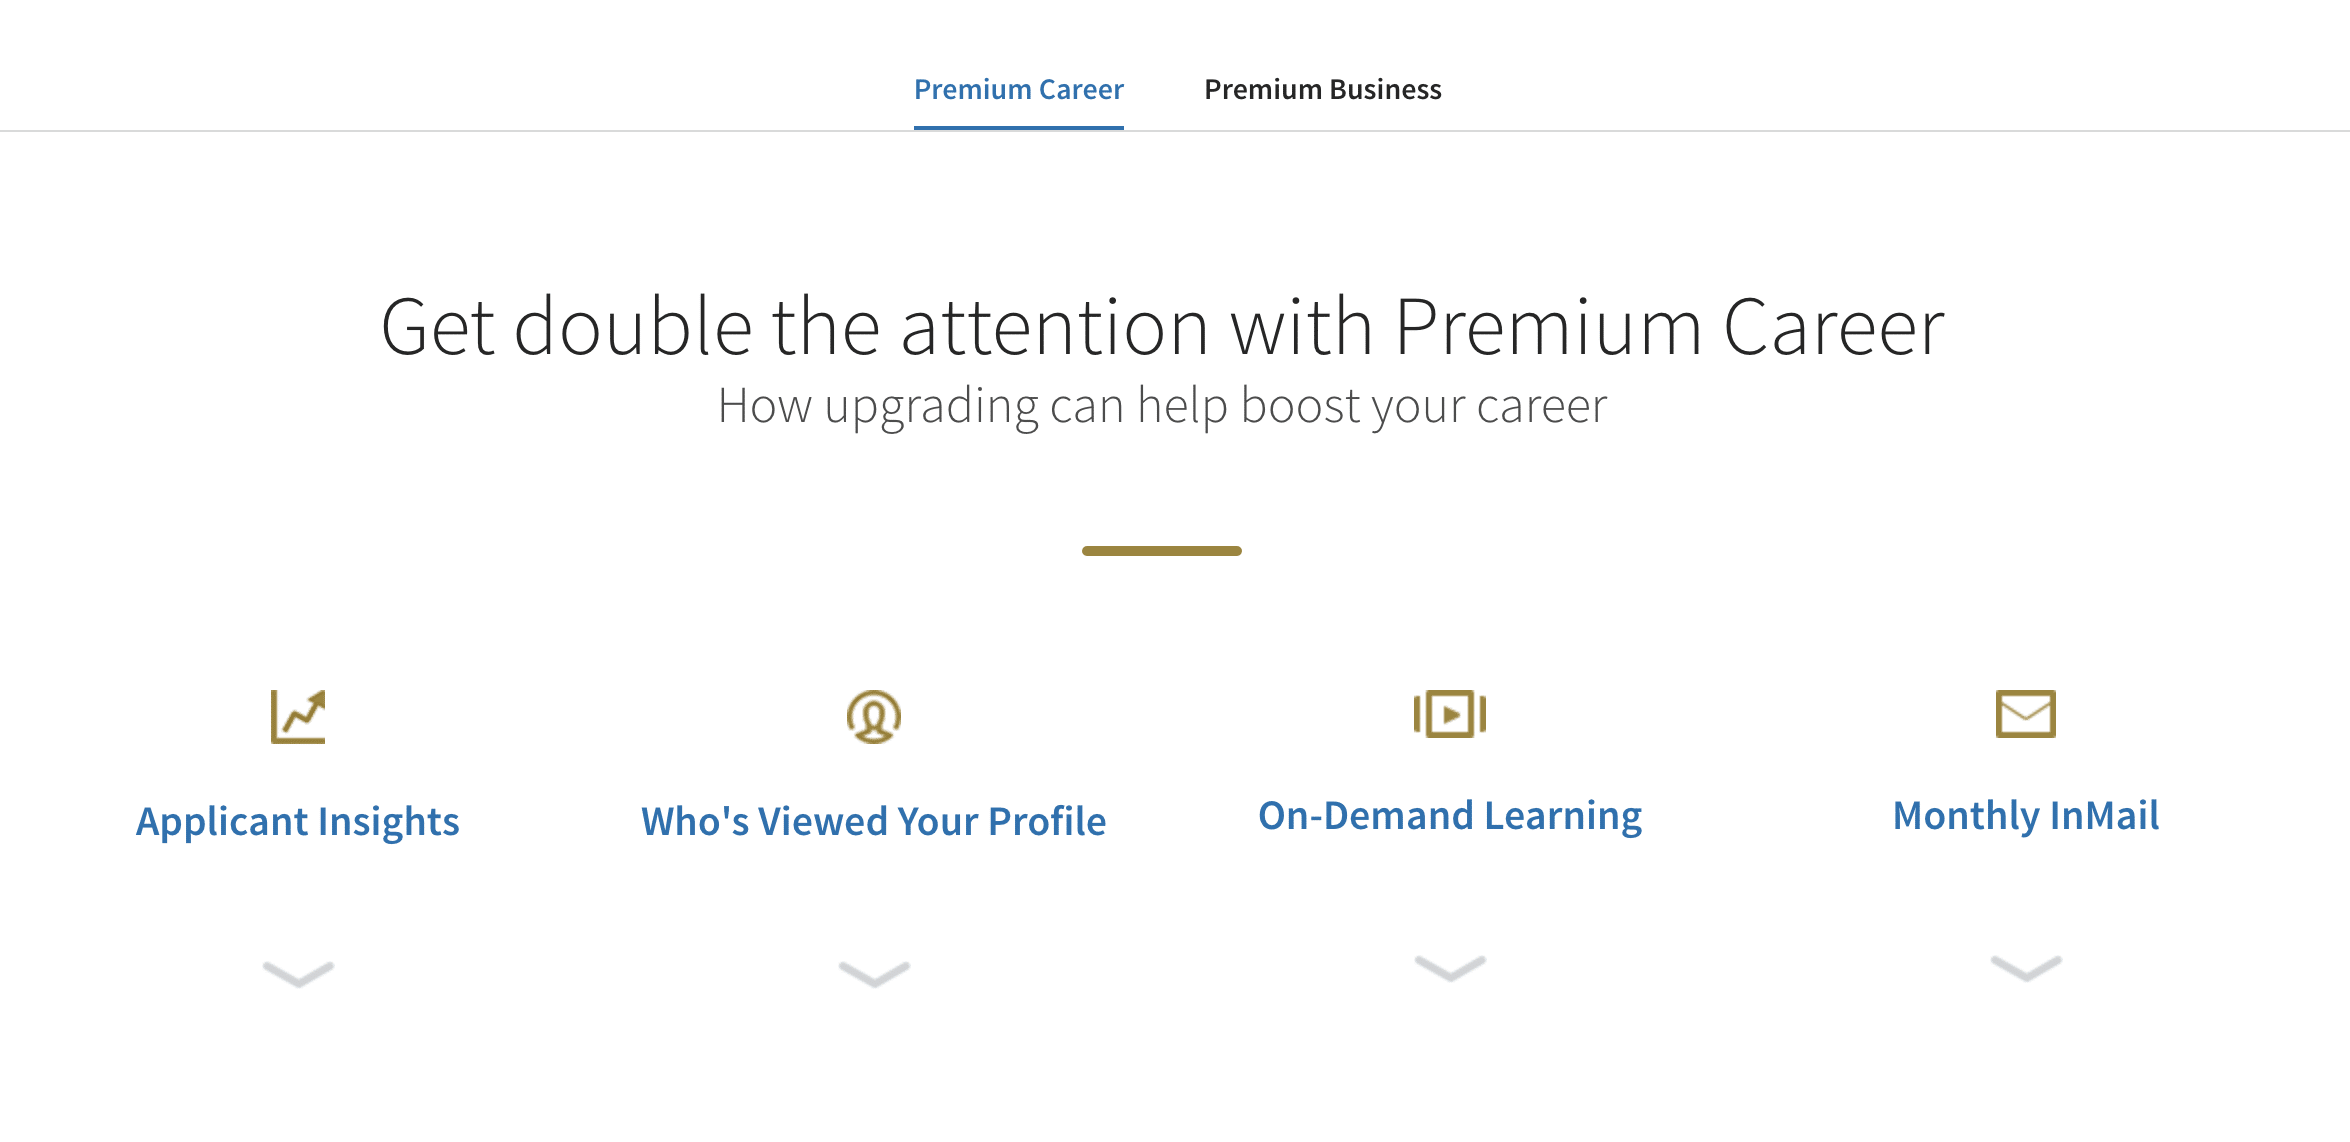Select the Premium Career tab
Screen dimensions: 2350x1142
[x=1018, y=89]
